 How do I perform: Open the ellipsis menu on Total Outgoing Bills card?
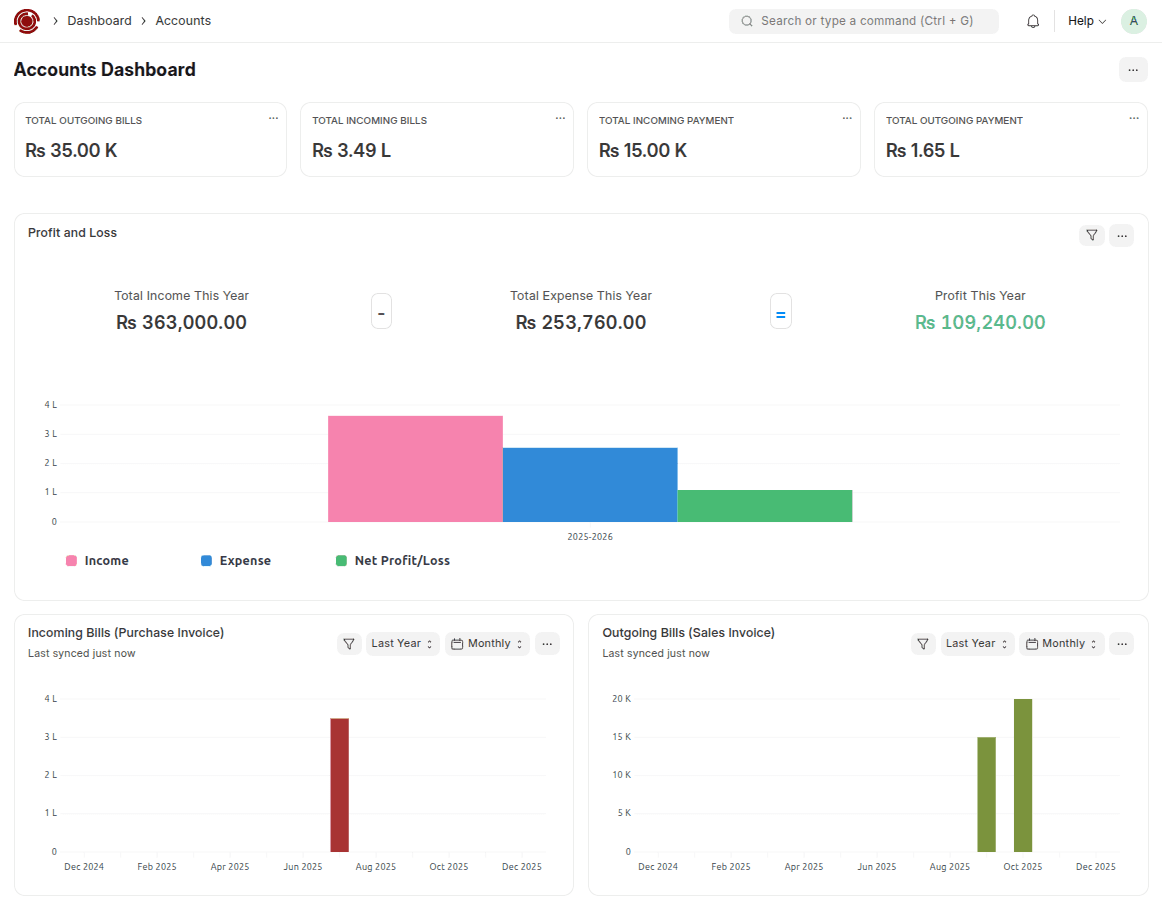pyautogui.click(x=273, y=117)
